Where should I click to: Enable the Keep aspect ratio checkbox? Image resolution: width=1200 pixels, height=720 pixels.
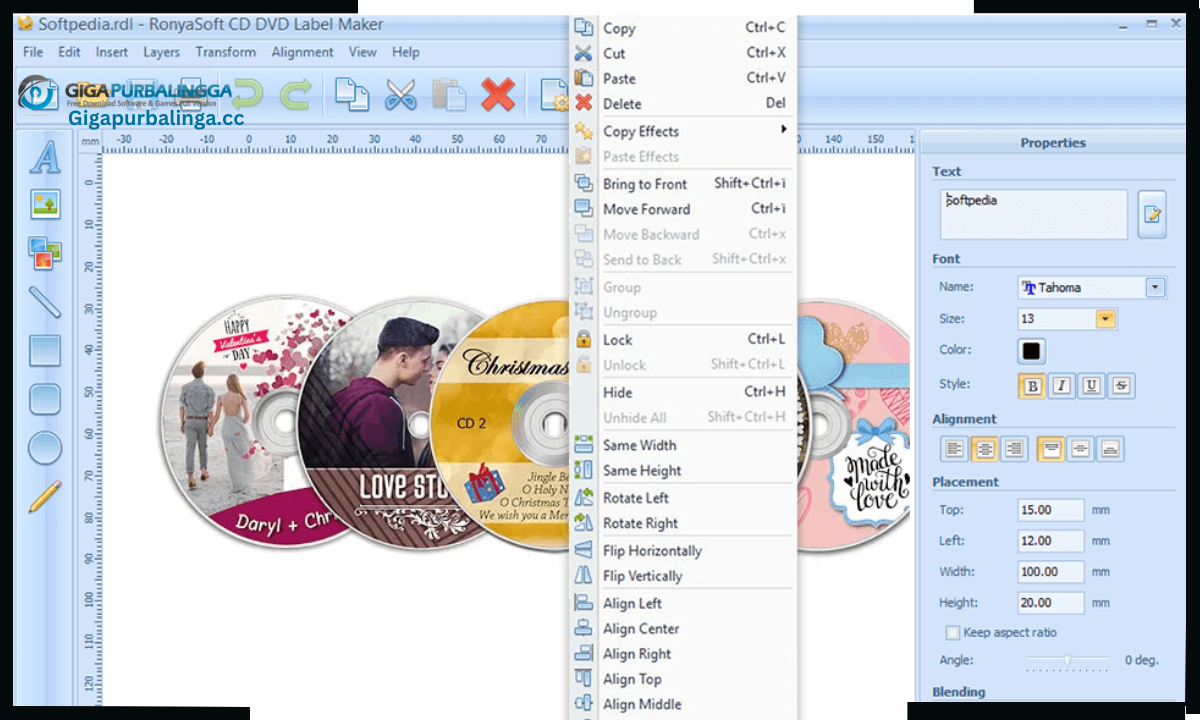(x=953, y=633)
